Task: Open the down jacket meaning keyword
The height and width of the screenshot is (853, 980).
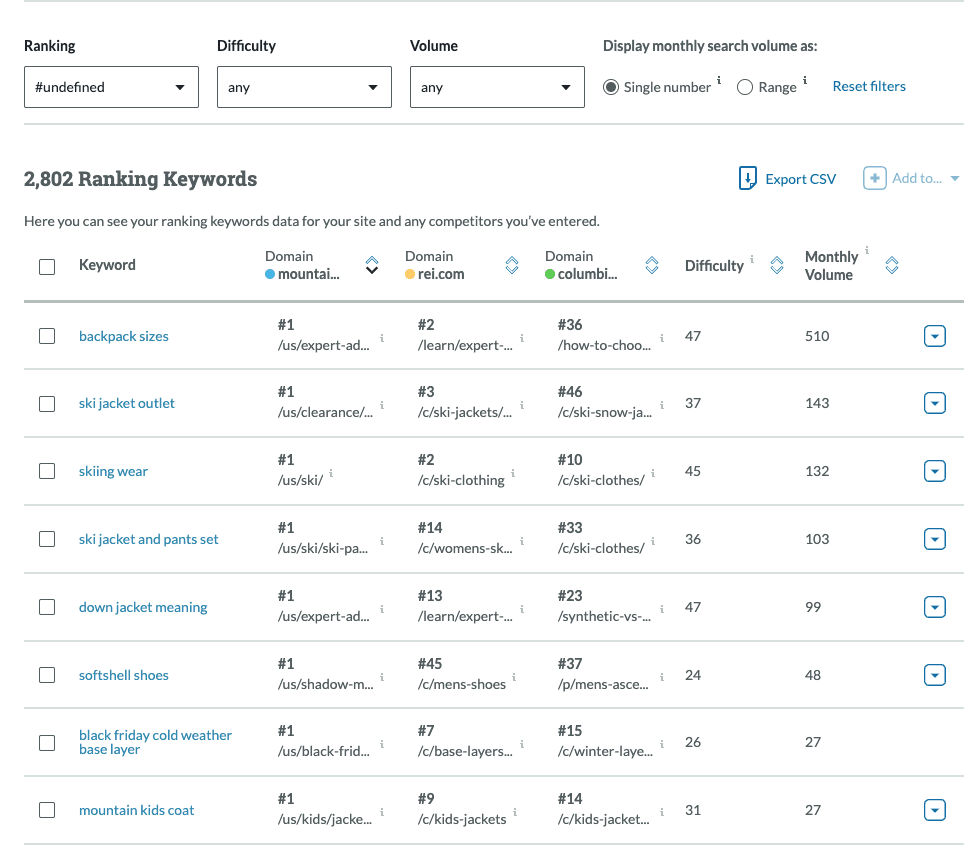Action: [143, 608]
